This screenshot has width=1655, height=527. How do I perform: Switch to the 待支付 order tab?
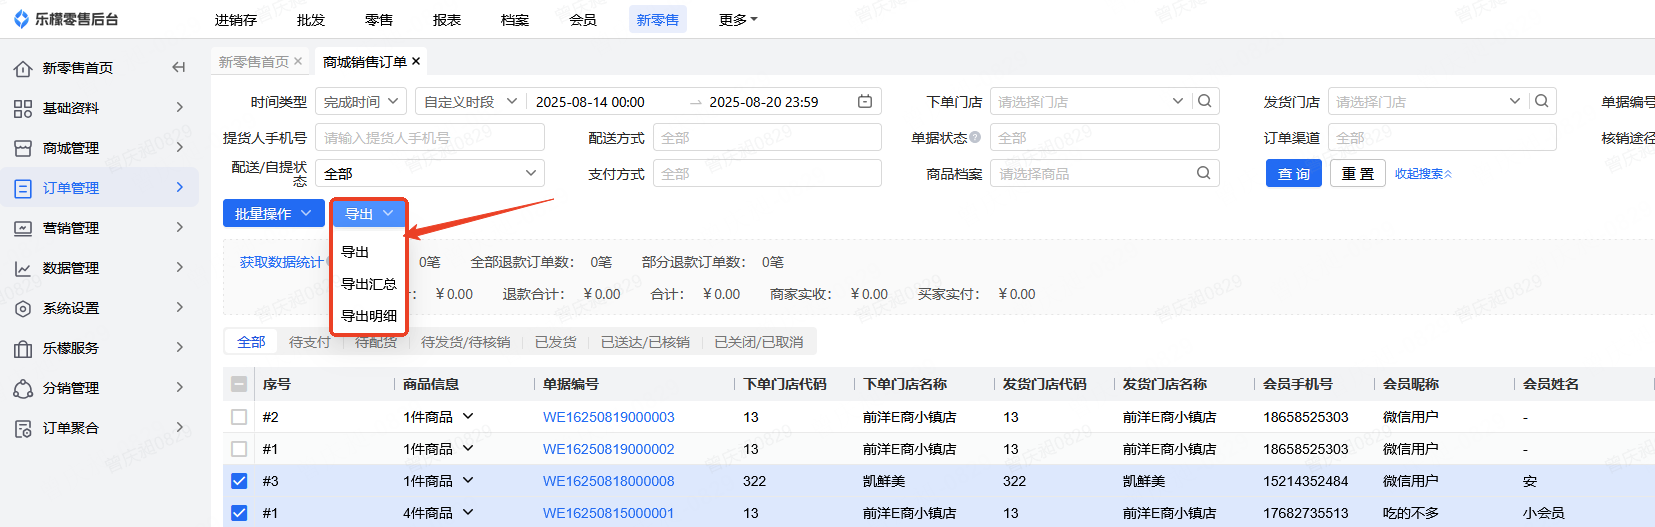310,342
